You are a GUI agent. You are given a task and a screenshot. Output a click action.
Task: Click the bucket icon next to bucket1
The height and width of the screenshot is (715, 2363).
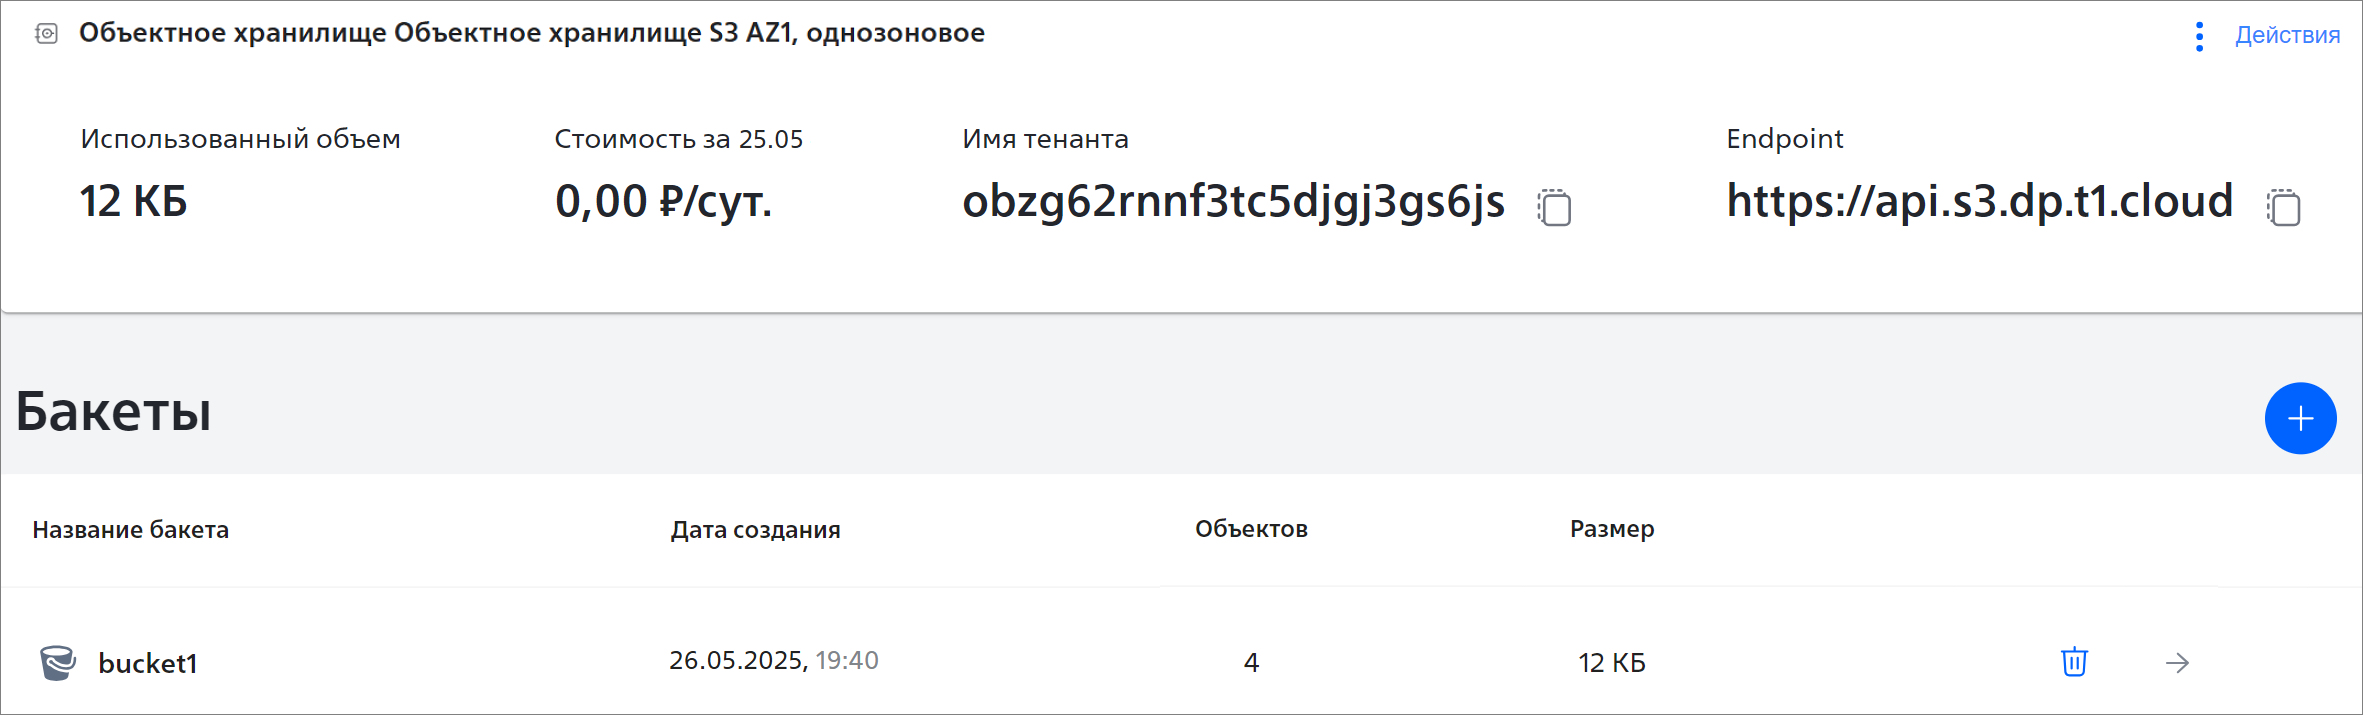(x=58, y=662)
